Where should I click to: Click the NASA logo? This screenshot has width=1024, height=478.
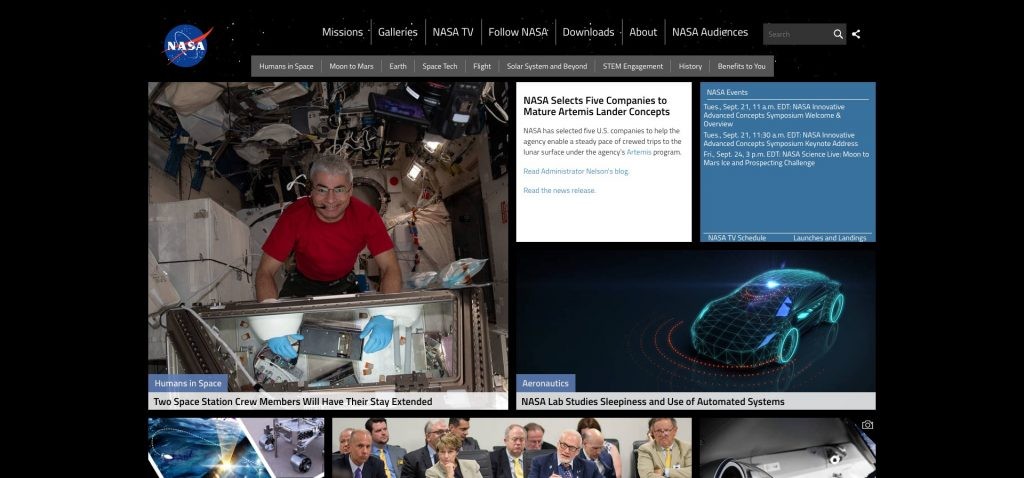(x=187, y=46)
